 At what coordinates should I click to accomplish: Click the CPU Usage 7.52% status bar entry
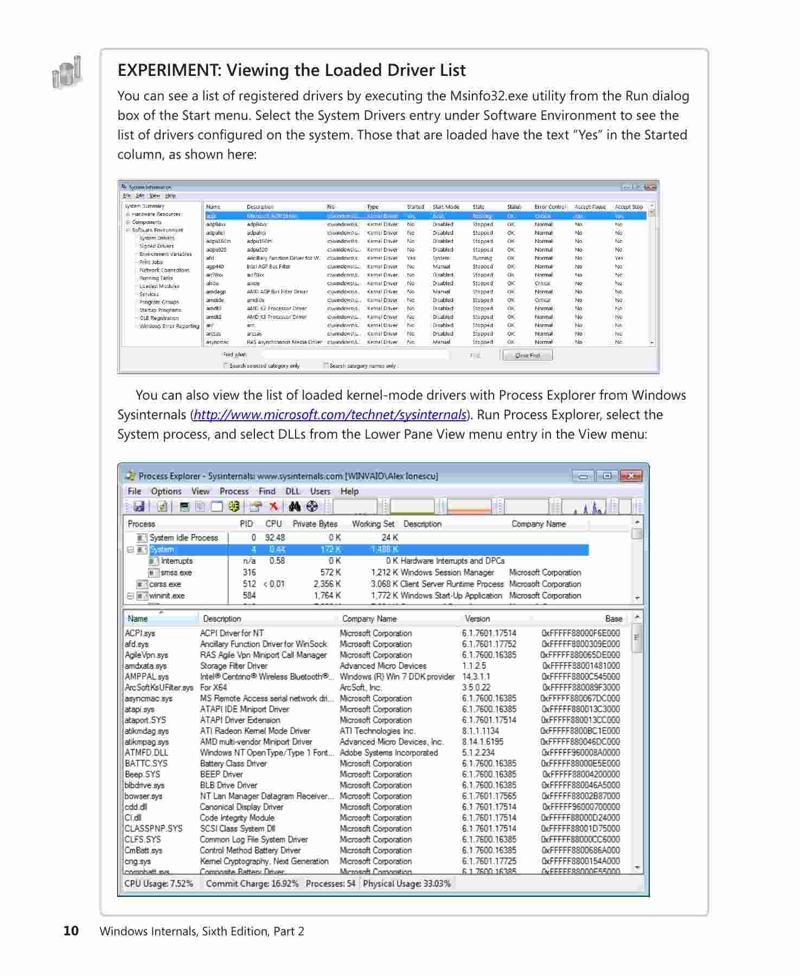coord(159,884)
